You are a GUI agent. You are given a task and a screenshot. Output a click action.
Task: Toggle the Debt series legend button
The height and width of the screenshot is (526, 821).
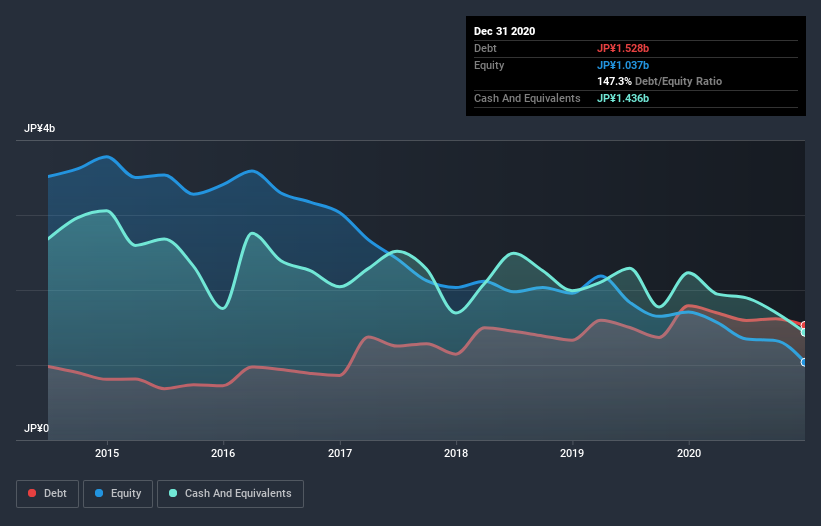tap(48, 494)
